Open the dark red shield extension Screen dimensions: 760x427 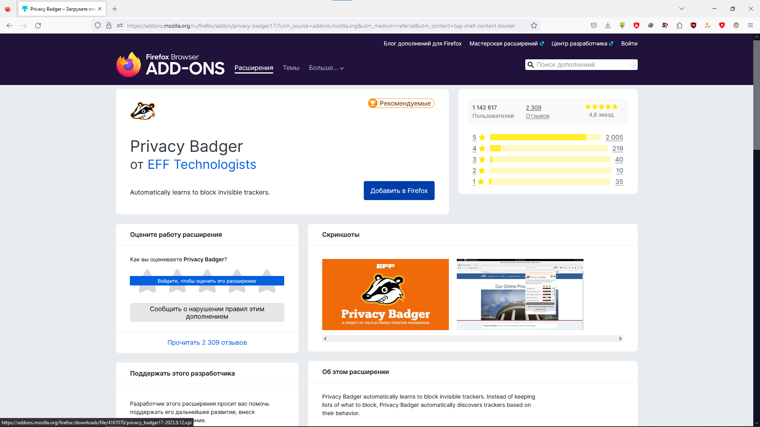click(x=694, y=26)
